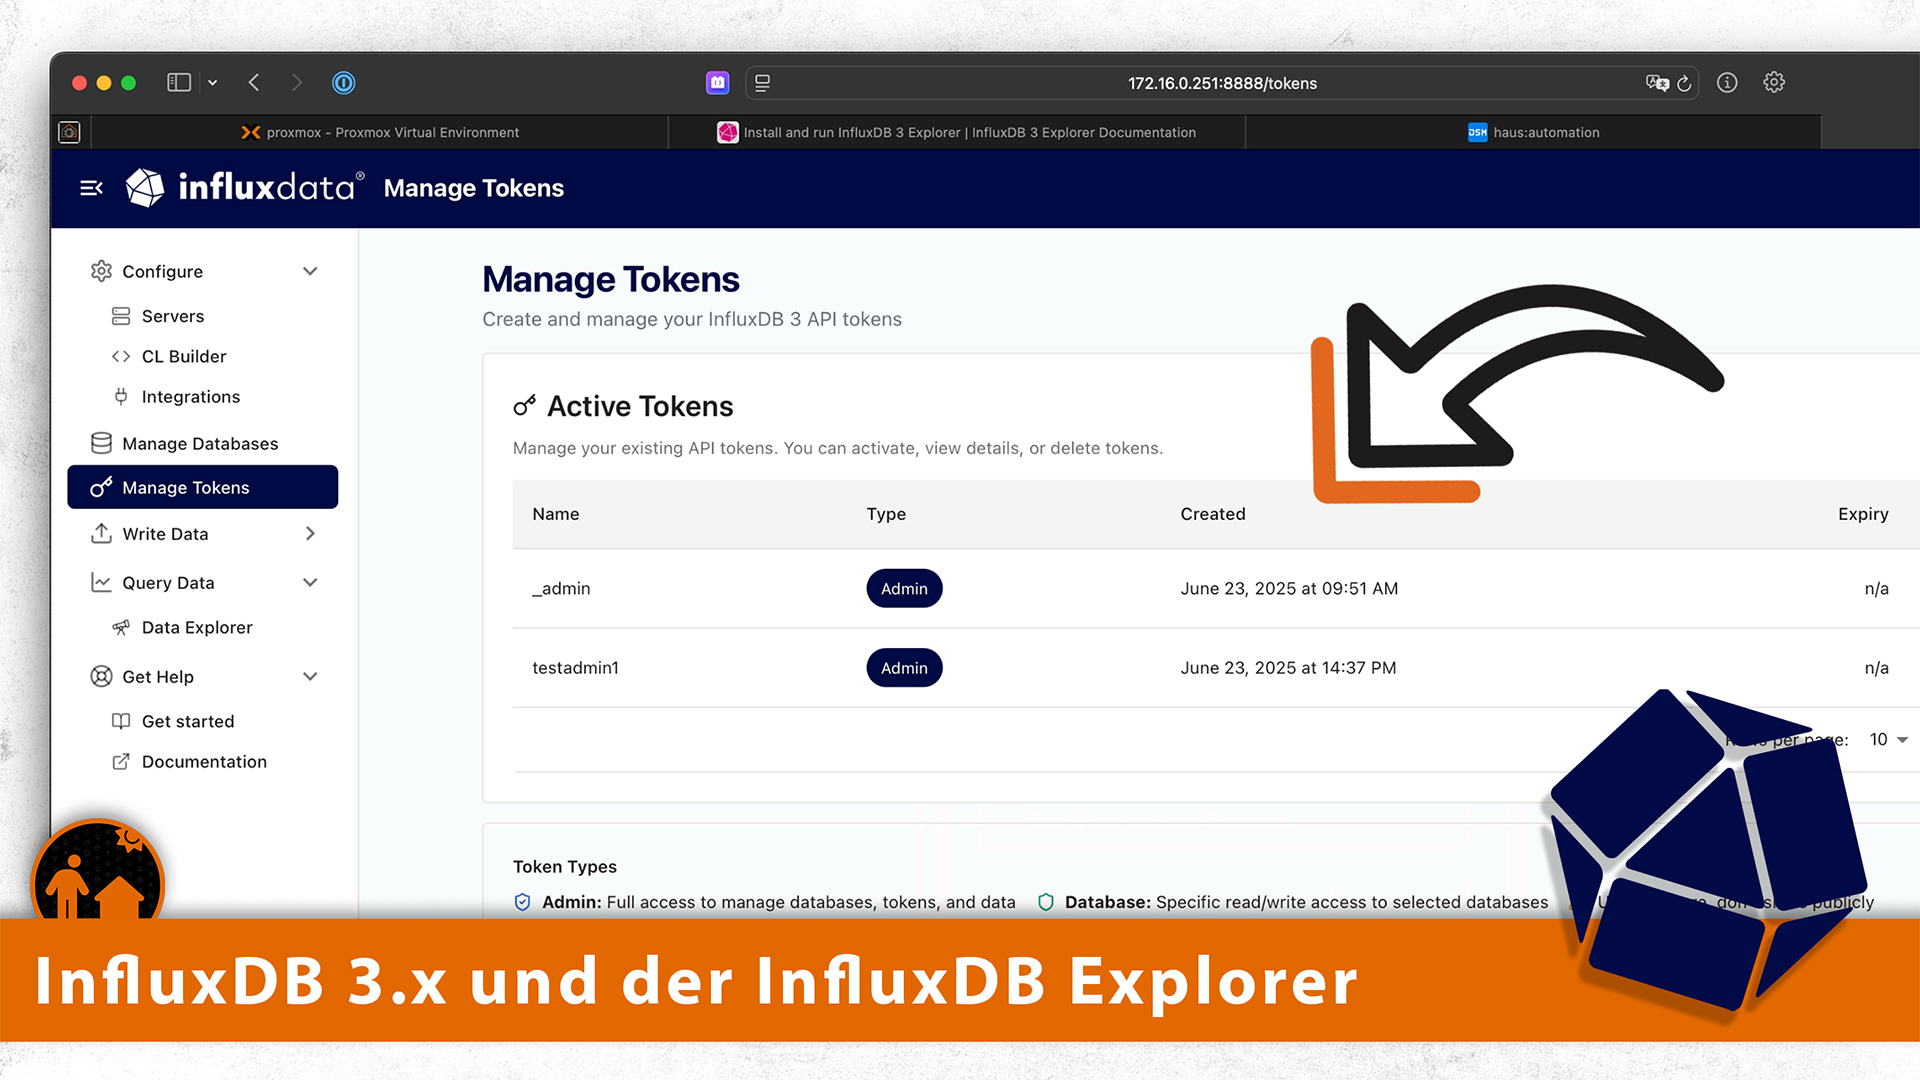Image resolution: width=1920 pixels, height=1080 pixels.
Task: Click the Integrations plug icon
Action: 121,397
